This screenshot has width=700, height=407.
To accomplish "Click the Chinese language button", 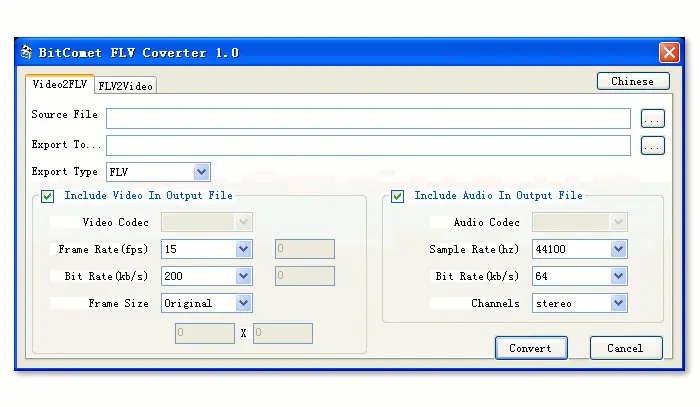I will coord(633,81).
